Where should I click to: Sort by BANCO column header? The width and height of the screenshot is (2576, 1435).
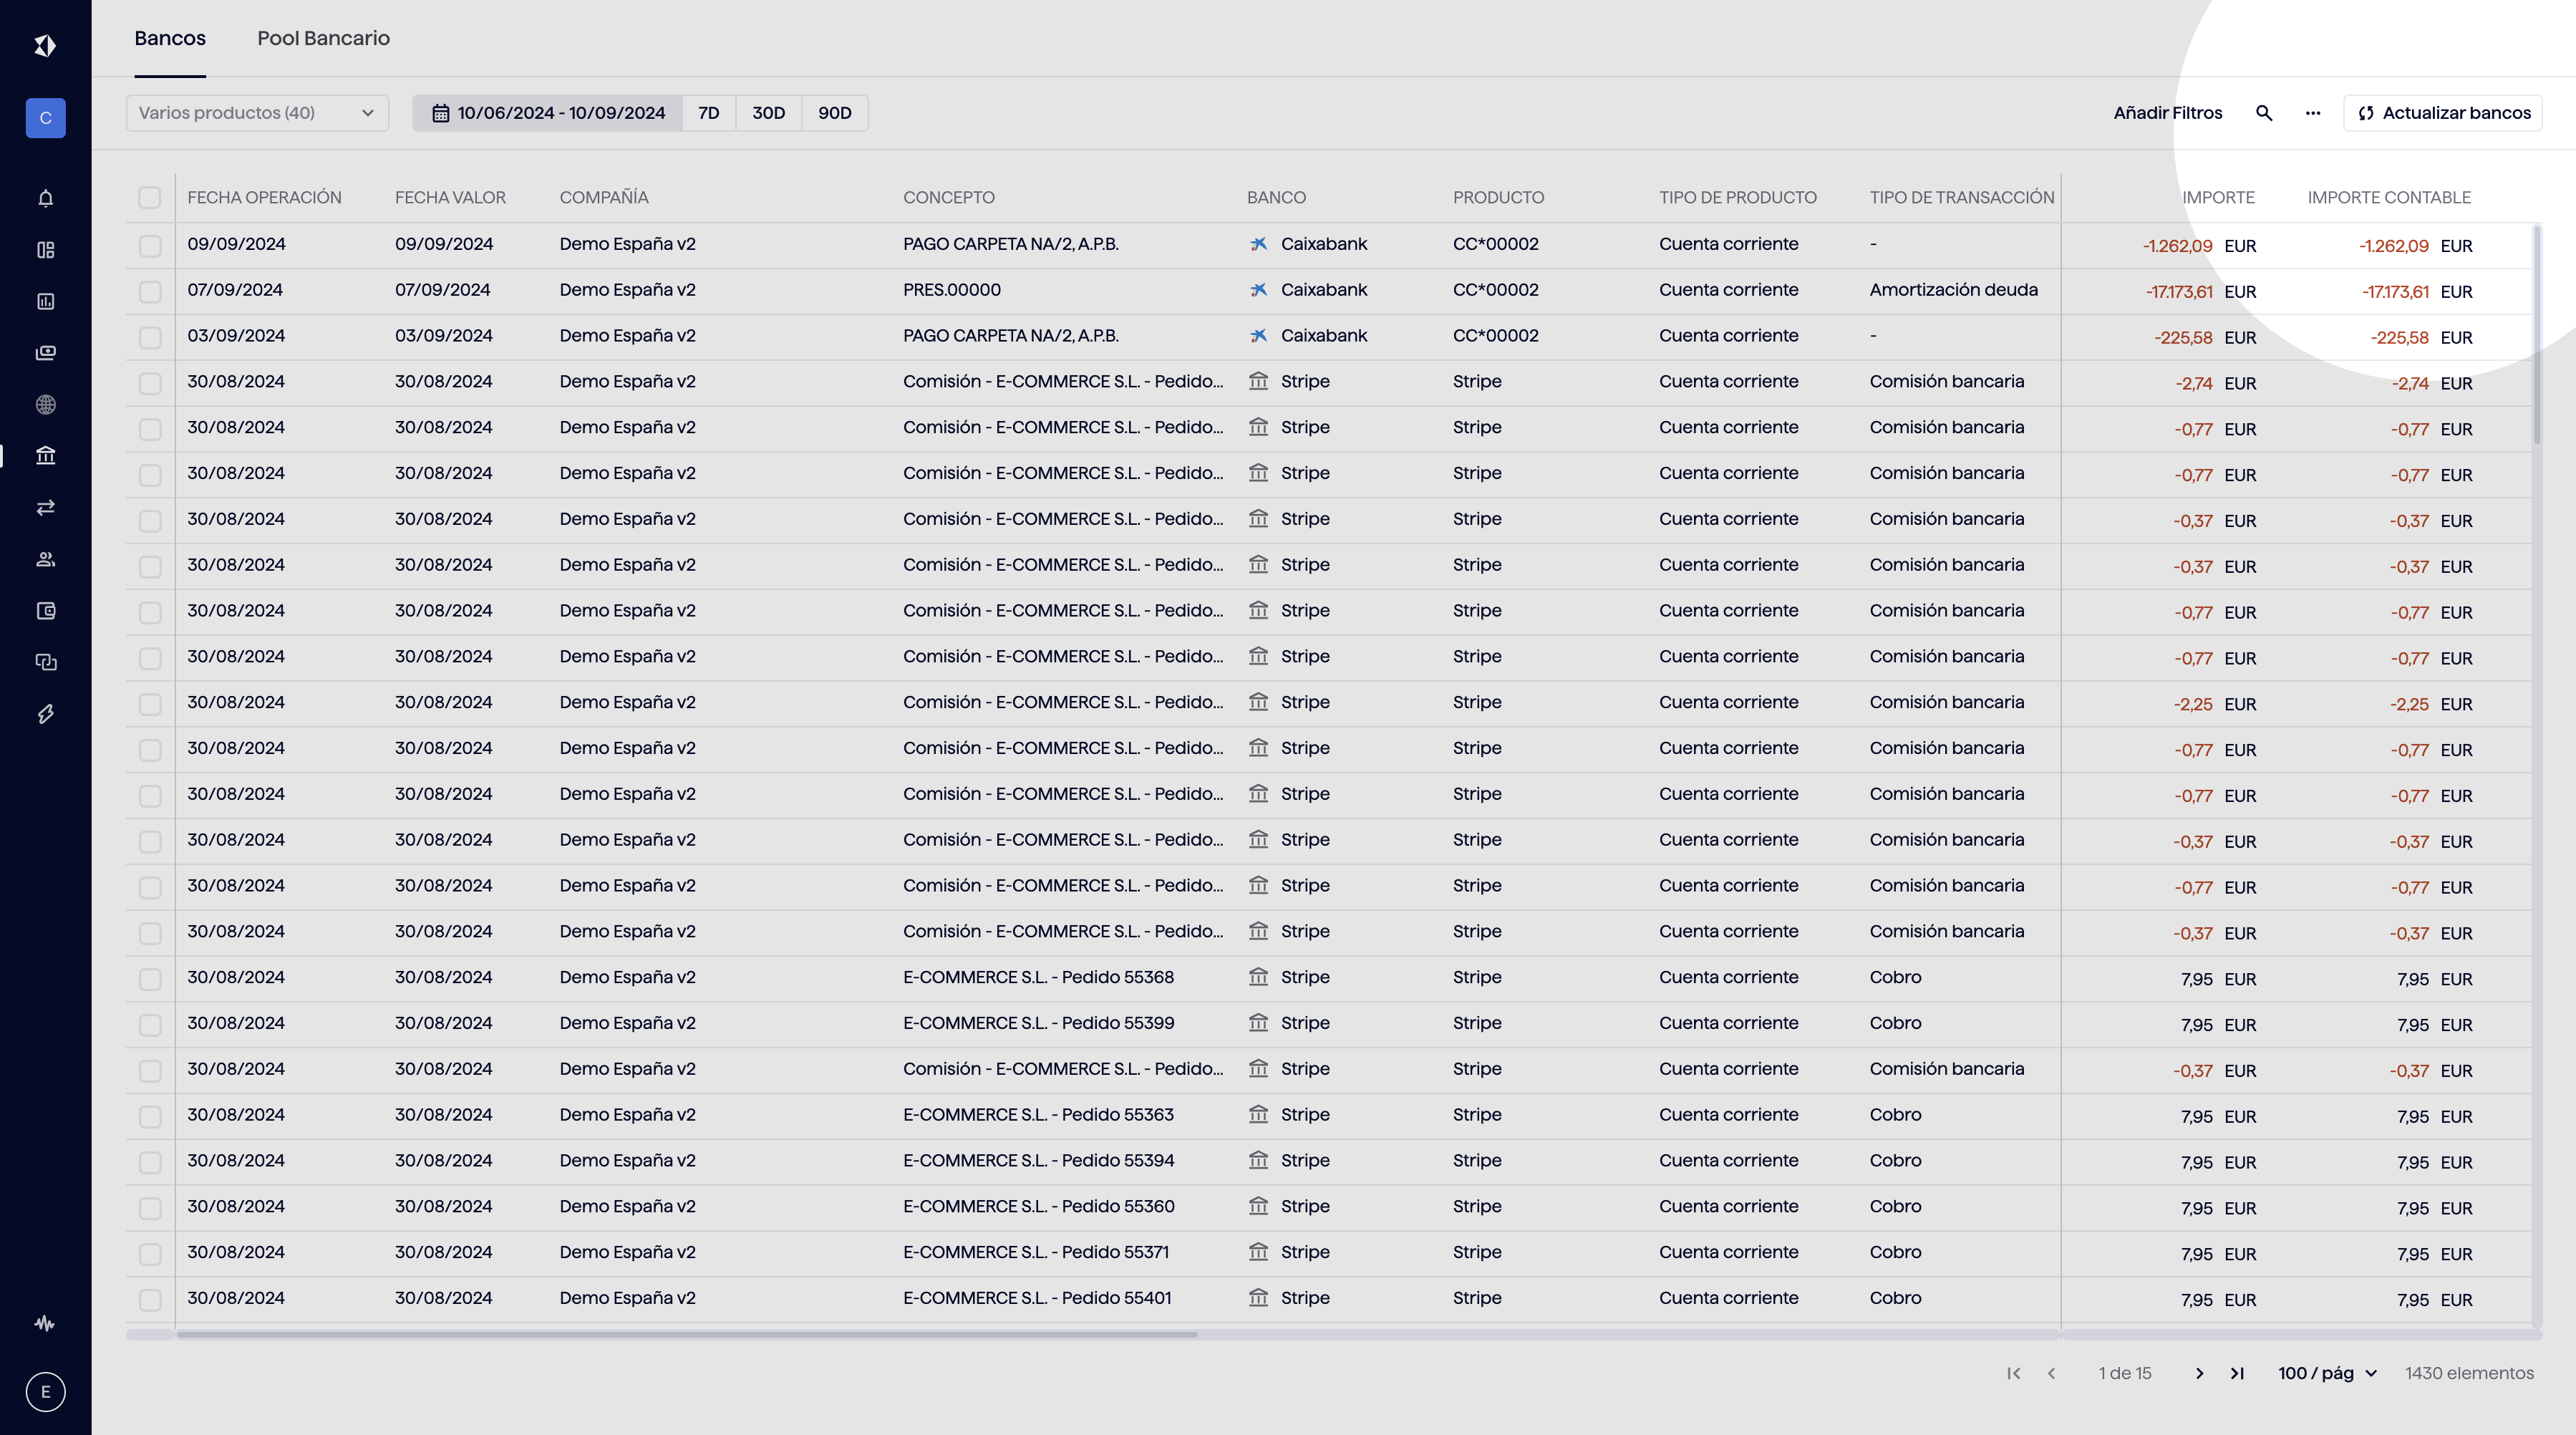tap(1276, 198)
